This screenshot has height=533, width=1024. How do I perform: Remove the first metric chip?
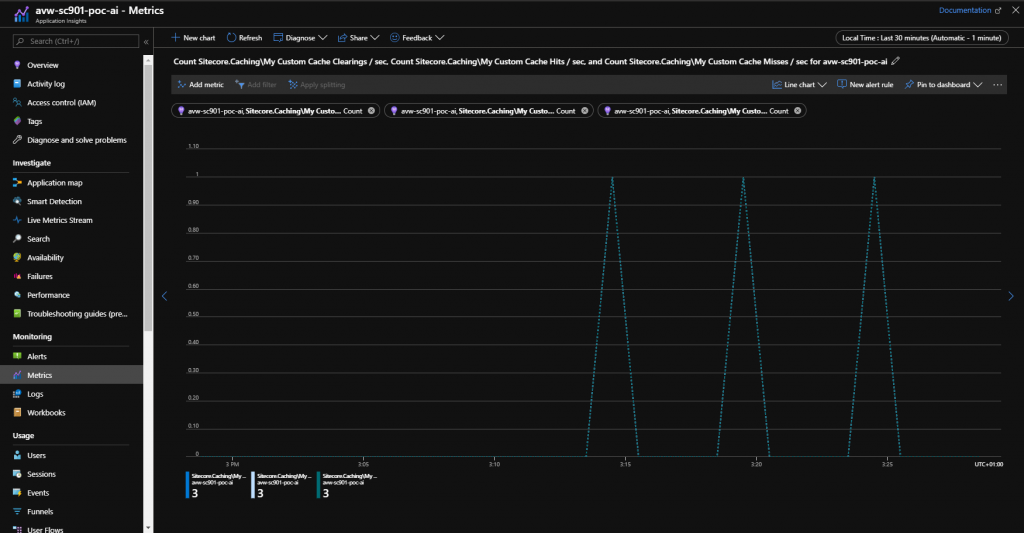[372, 111]
